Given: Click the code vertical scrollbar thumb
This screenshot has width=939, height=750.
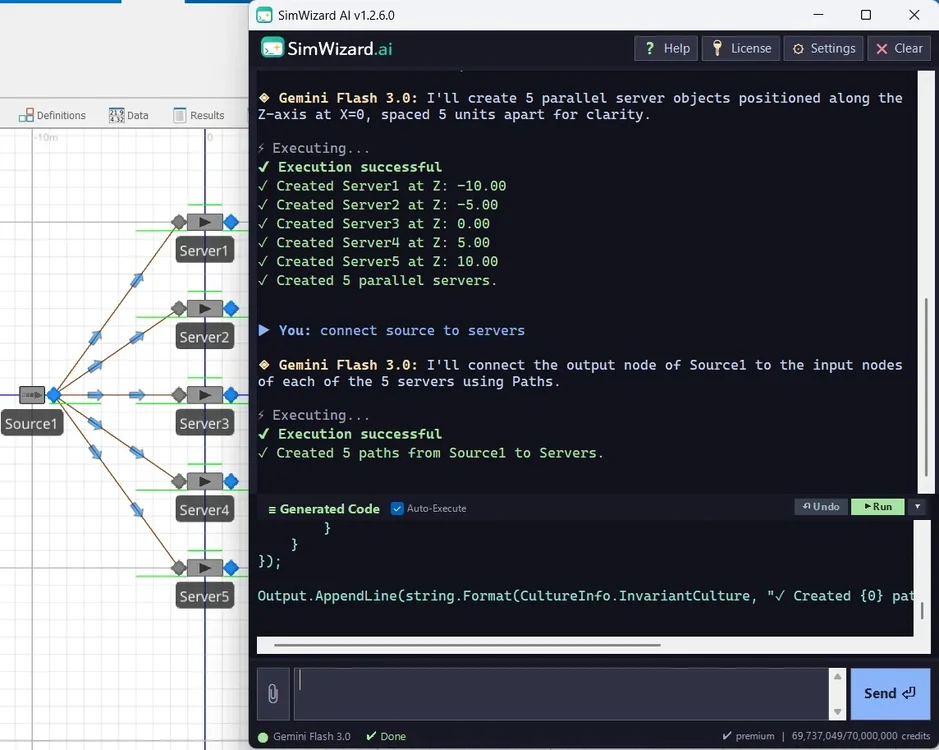Looking at the screenshot, I should point(922,610).
